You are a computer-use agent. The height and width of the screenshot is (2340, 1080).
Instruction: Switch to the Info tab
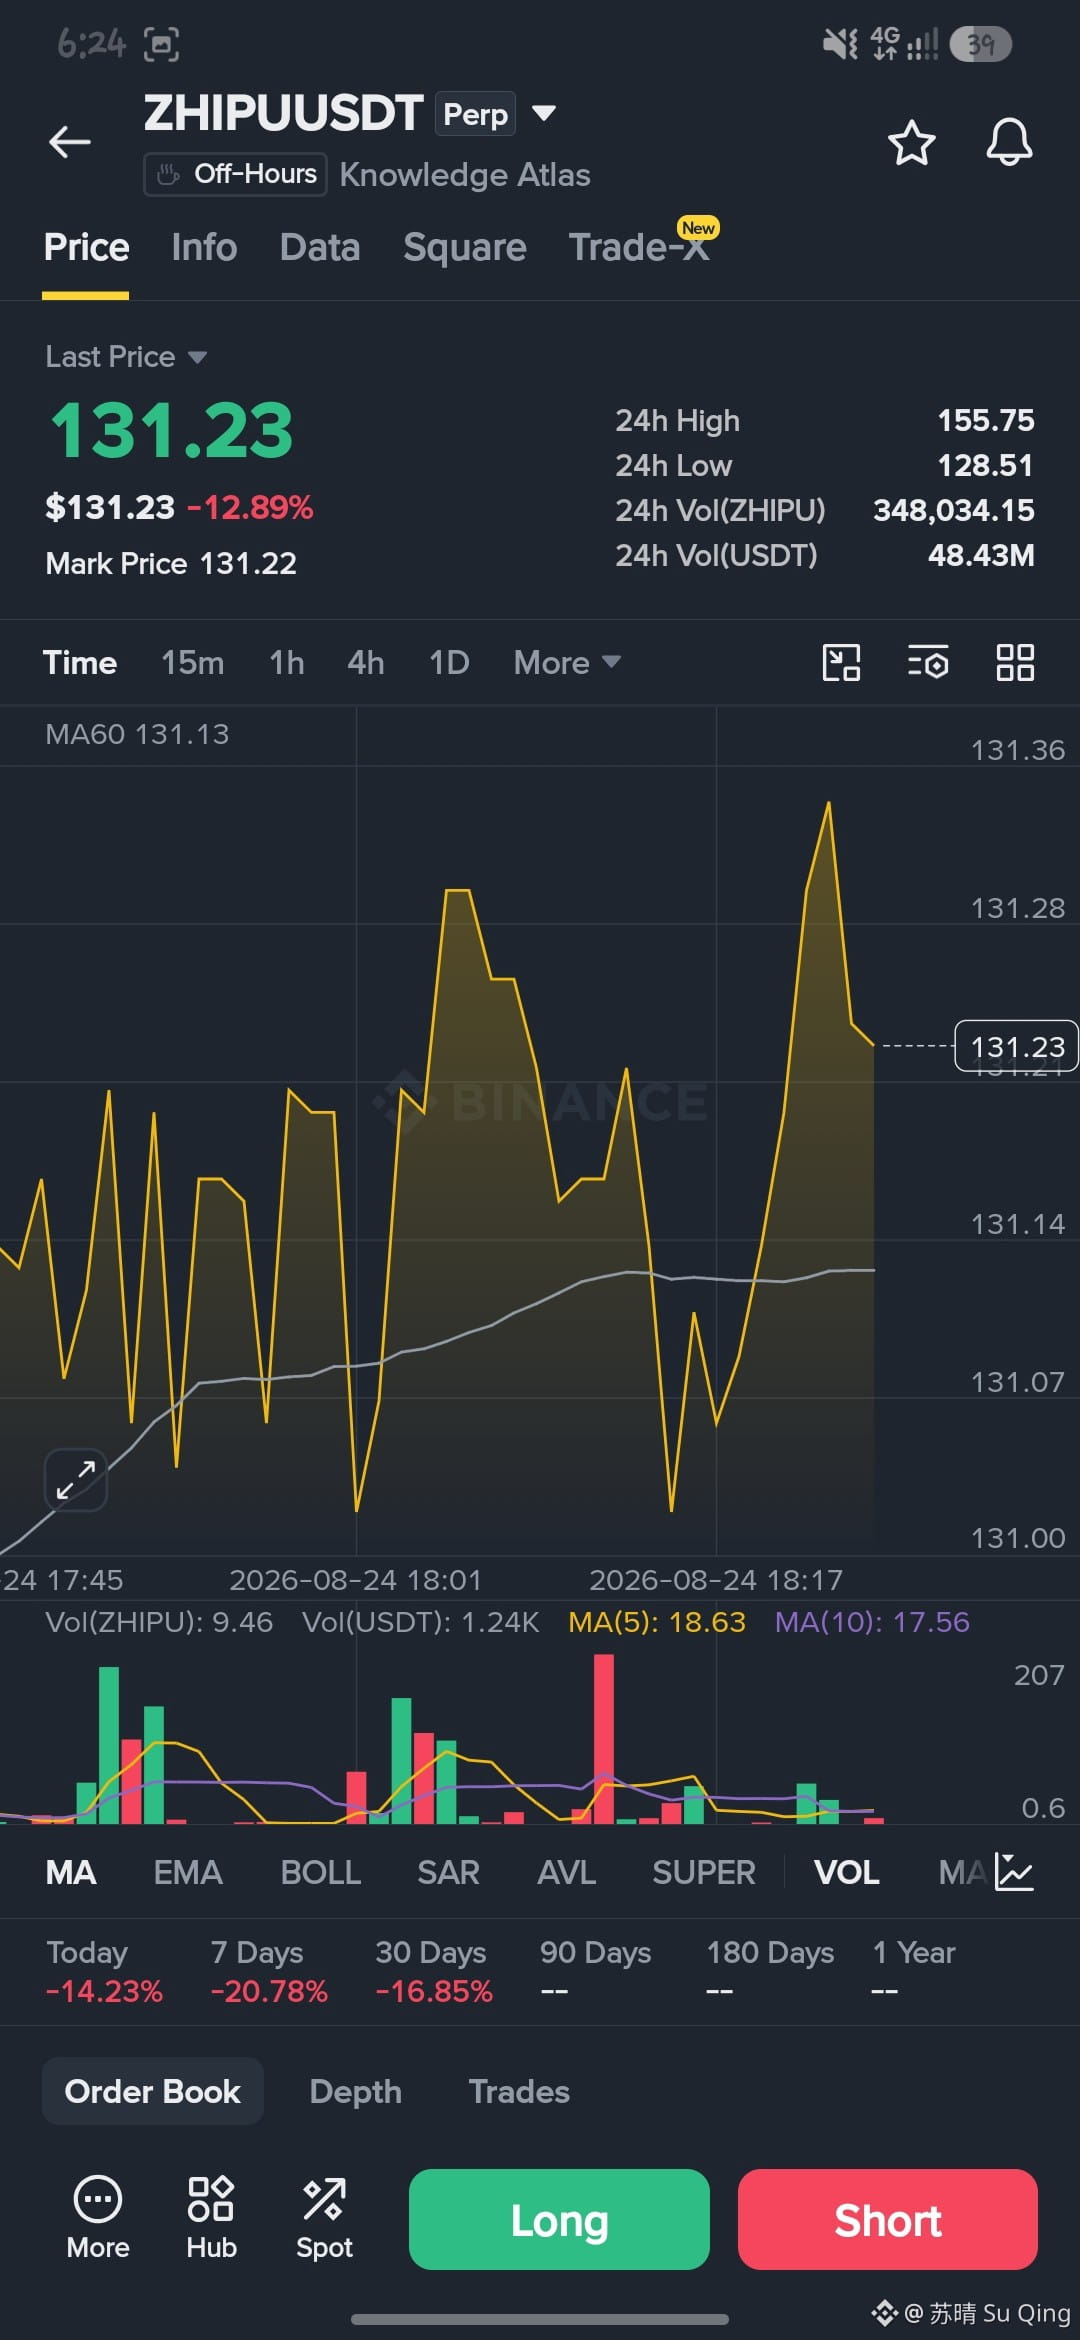click(204, 247)
